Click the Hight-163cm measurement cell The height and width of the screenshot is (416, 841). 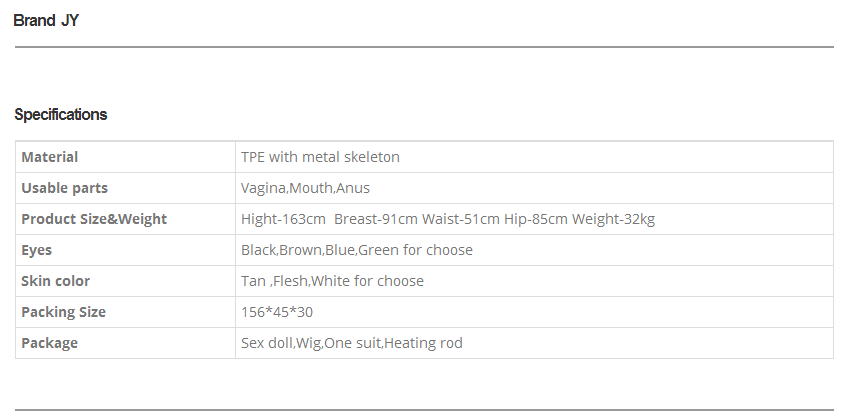pos(534,219)
